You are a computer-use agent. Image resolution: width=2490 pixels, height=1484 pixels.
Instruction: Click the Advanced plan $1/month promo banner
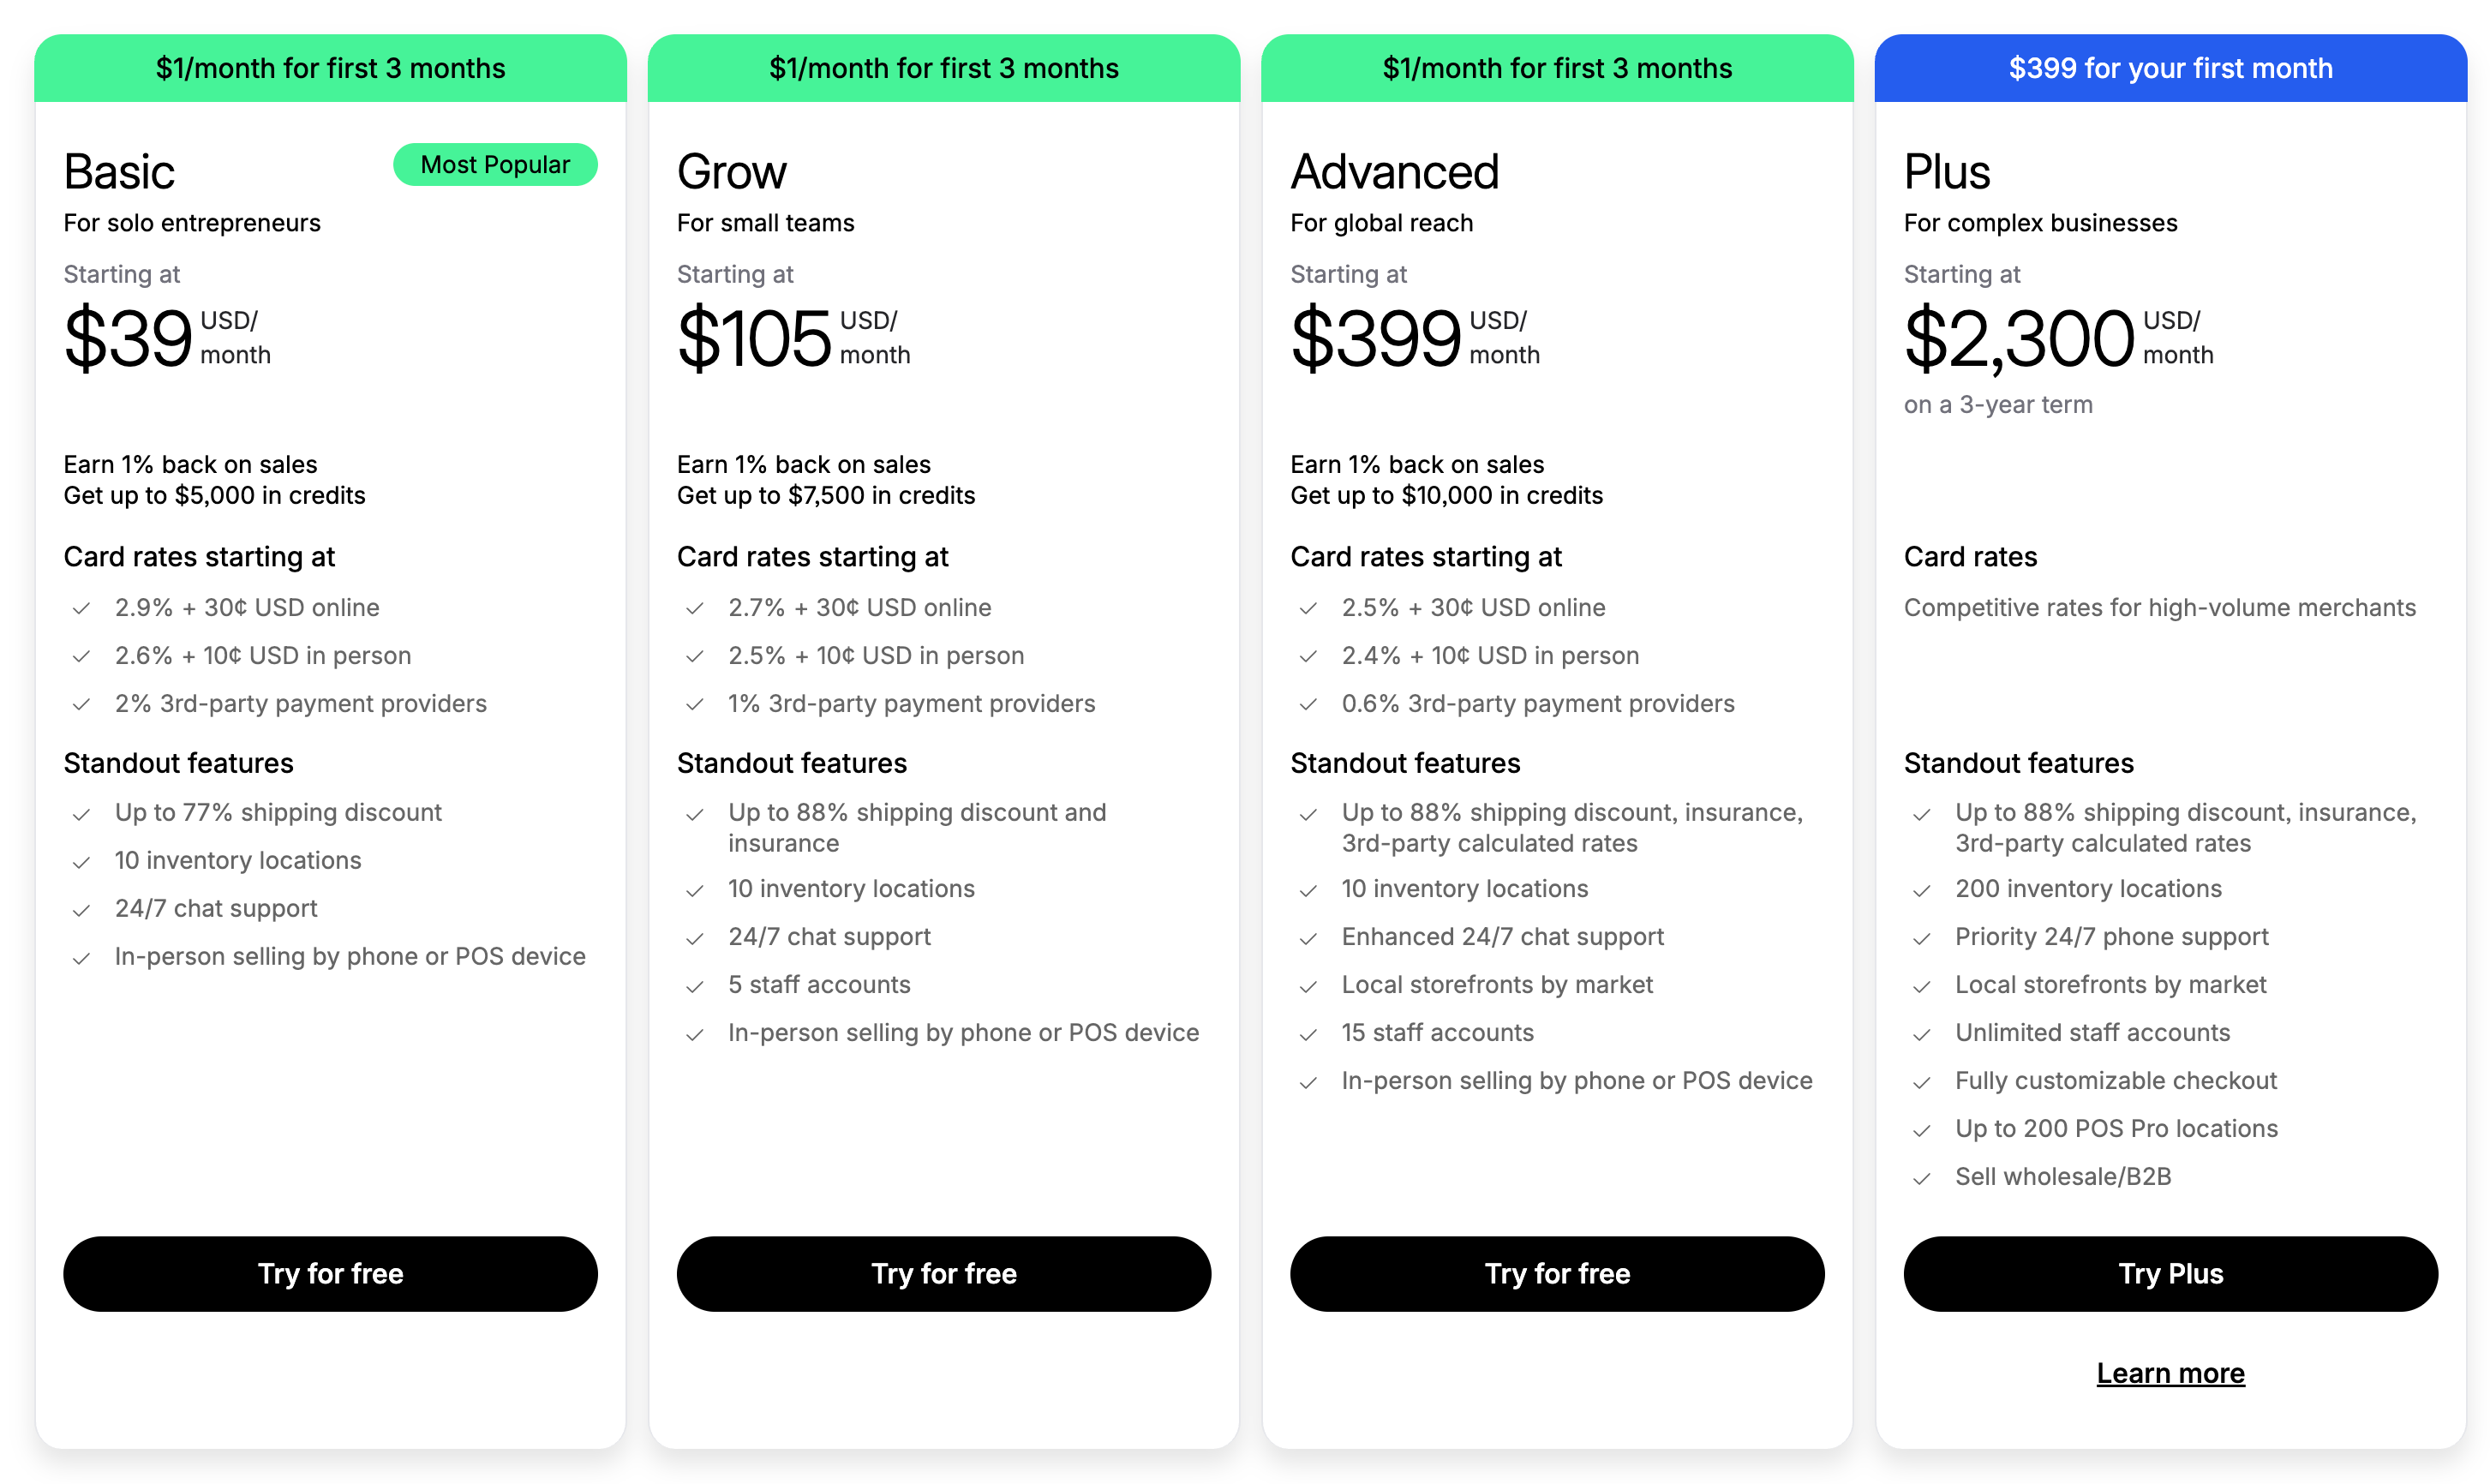click(x=1557, y=68)
